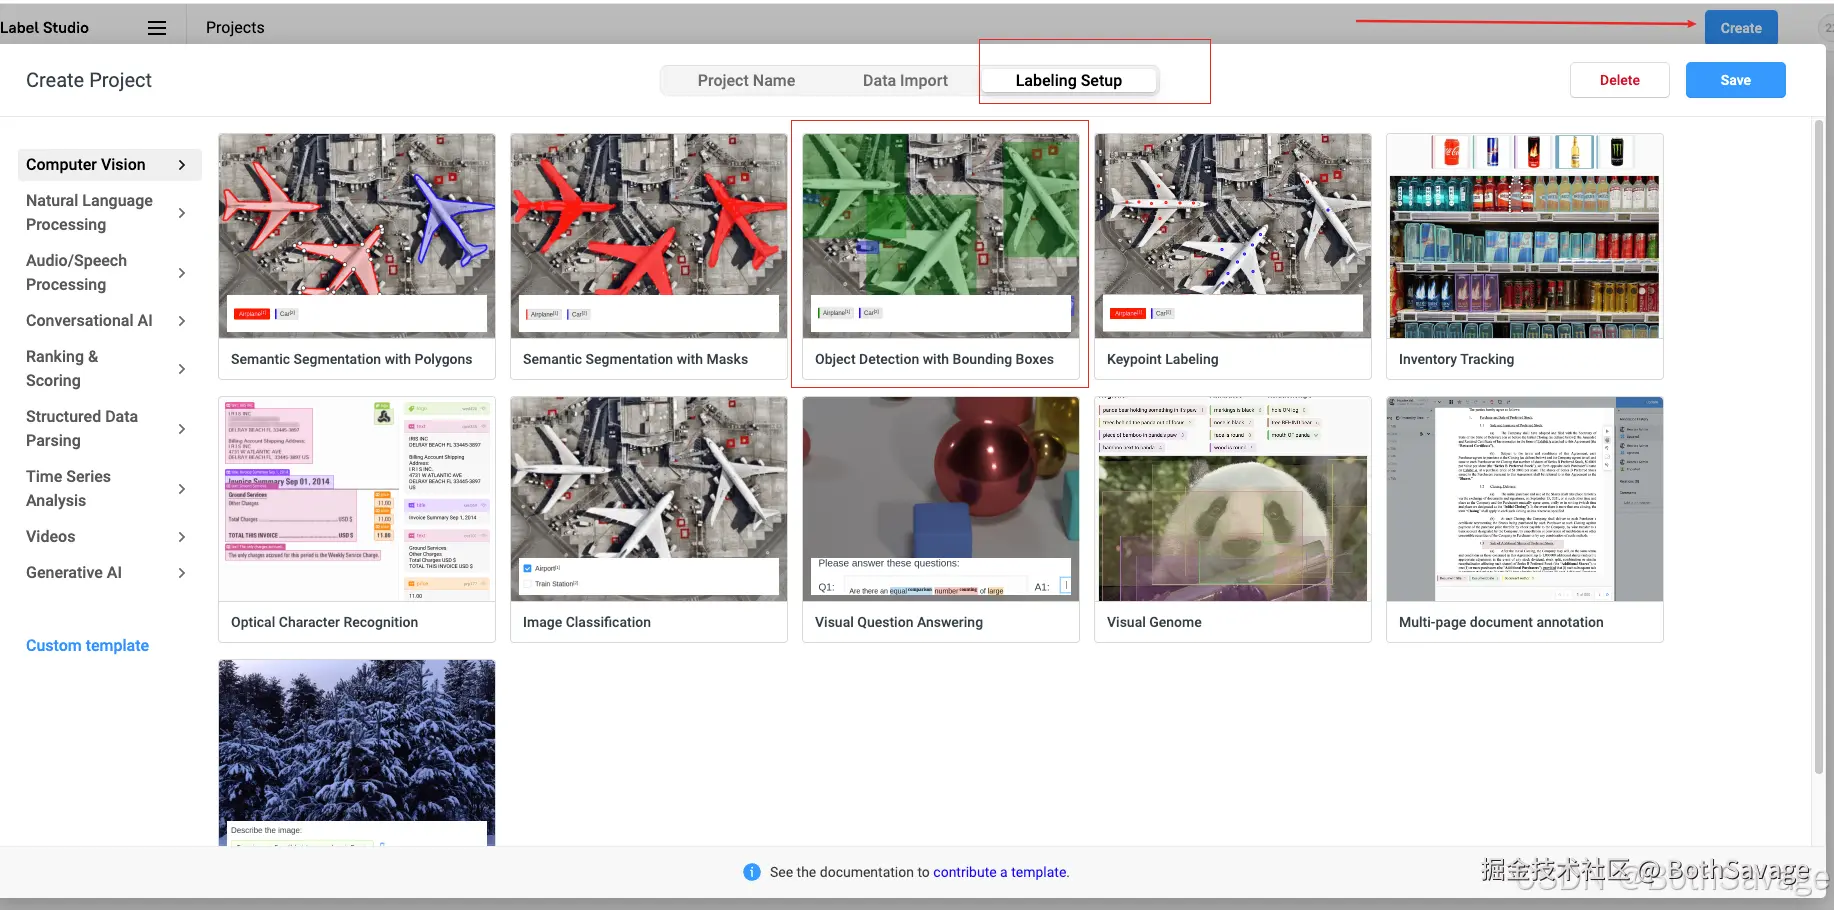The image size is (1834, 910).
Task: Expand the Conversational AI chevron
Action: coord(181,321)
